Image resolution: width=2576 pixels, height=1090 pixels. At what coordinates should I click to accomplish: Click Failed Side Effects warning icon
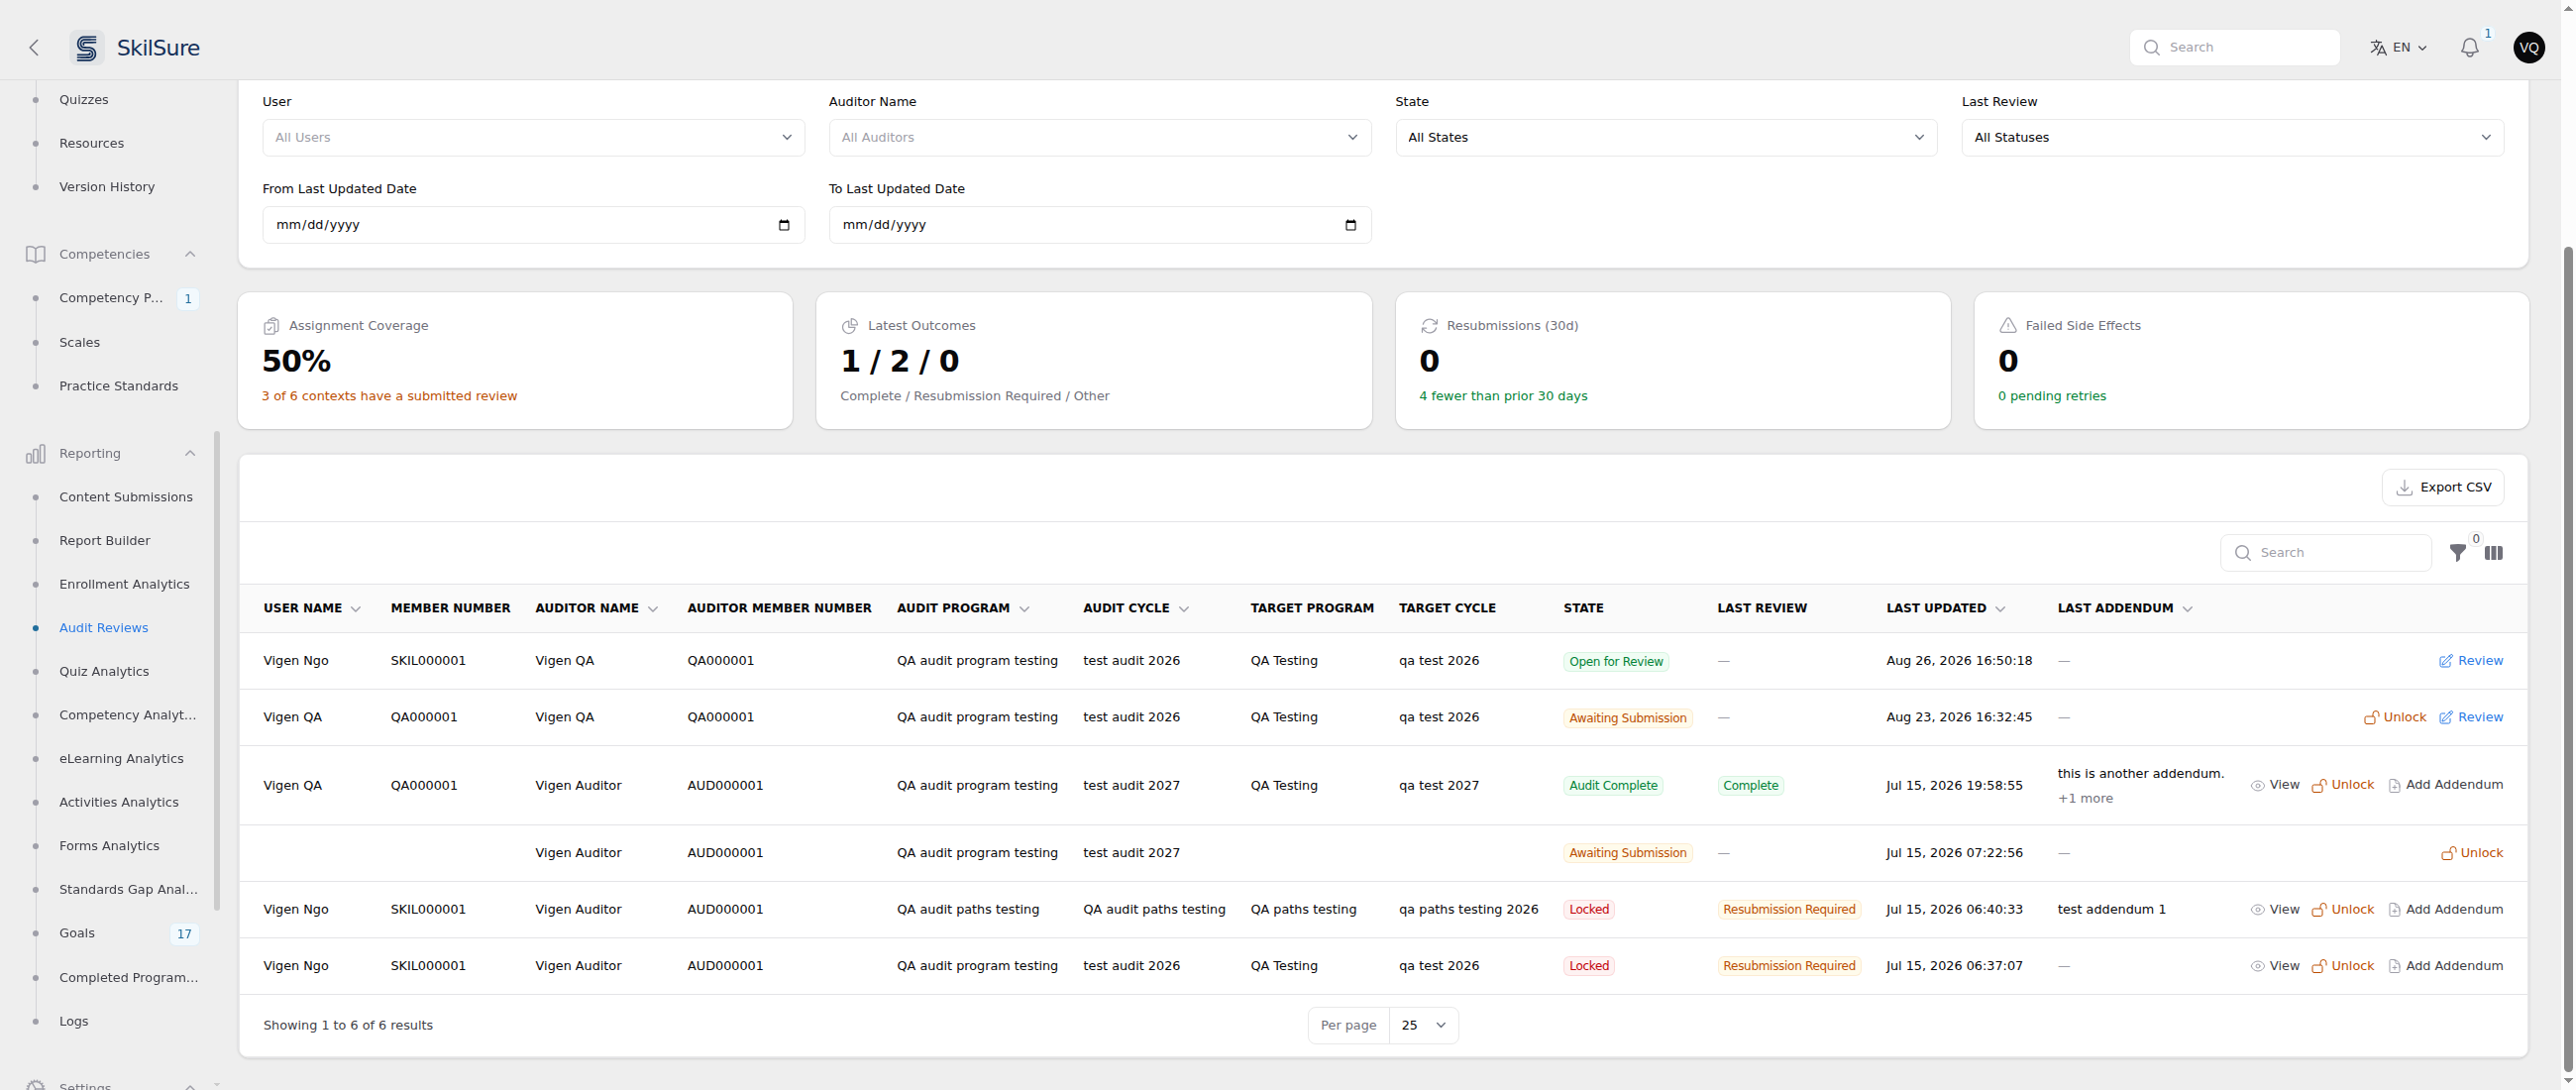click(2007, 326)
